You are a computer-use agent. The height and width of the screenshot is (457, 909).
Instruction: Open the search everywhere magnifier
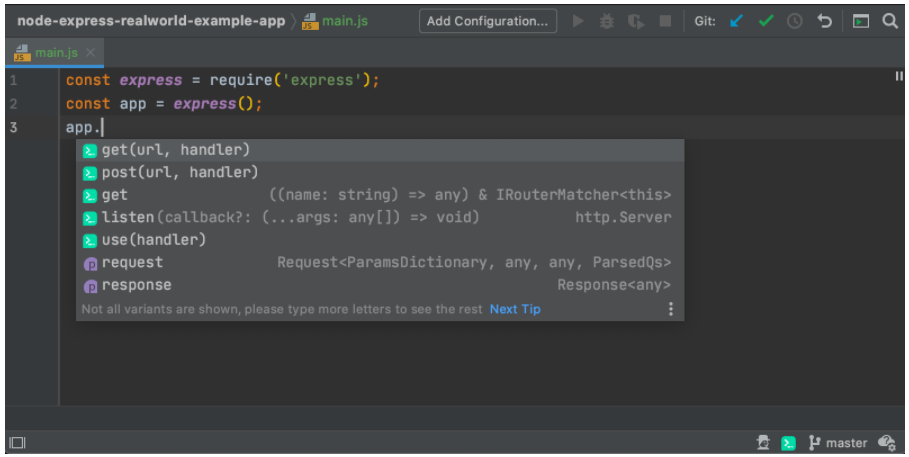tap(889, 21)
